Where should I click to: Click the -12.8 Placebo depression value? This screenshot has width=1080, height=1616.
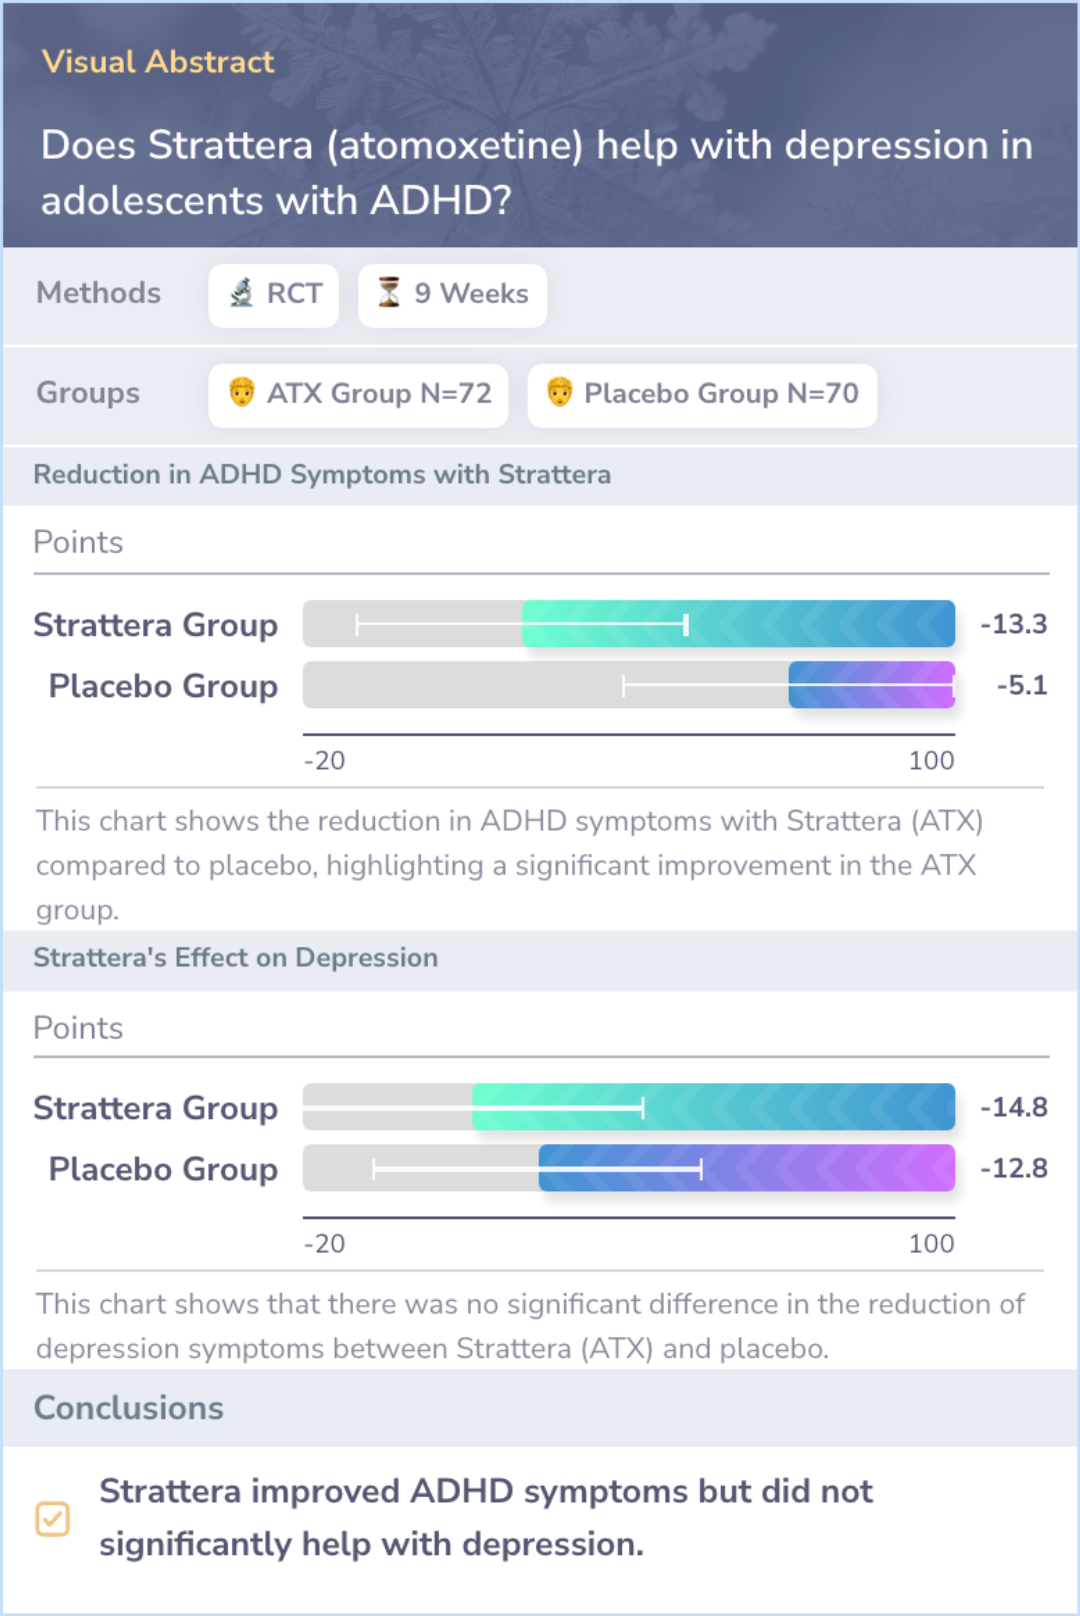[1013, 1168]
